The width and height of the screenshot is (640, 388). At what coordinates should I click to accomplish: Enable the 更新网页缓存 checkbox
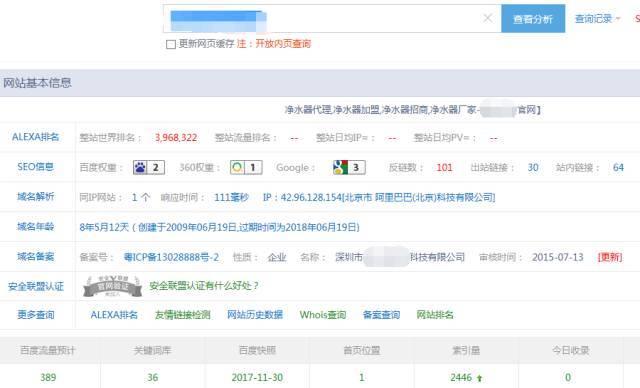point(171,44)
